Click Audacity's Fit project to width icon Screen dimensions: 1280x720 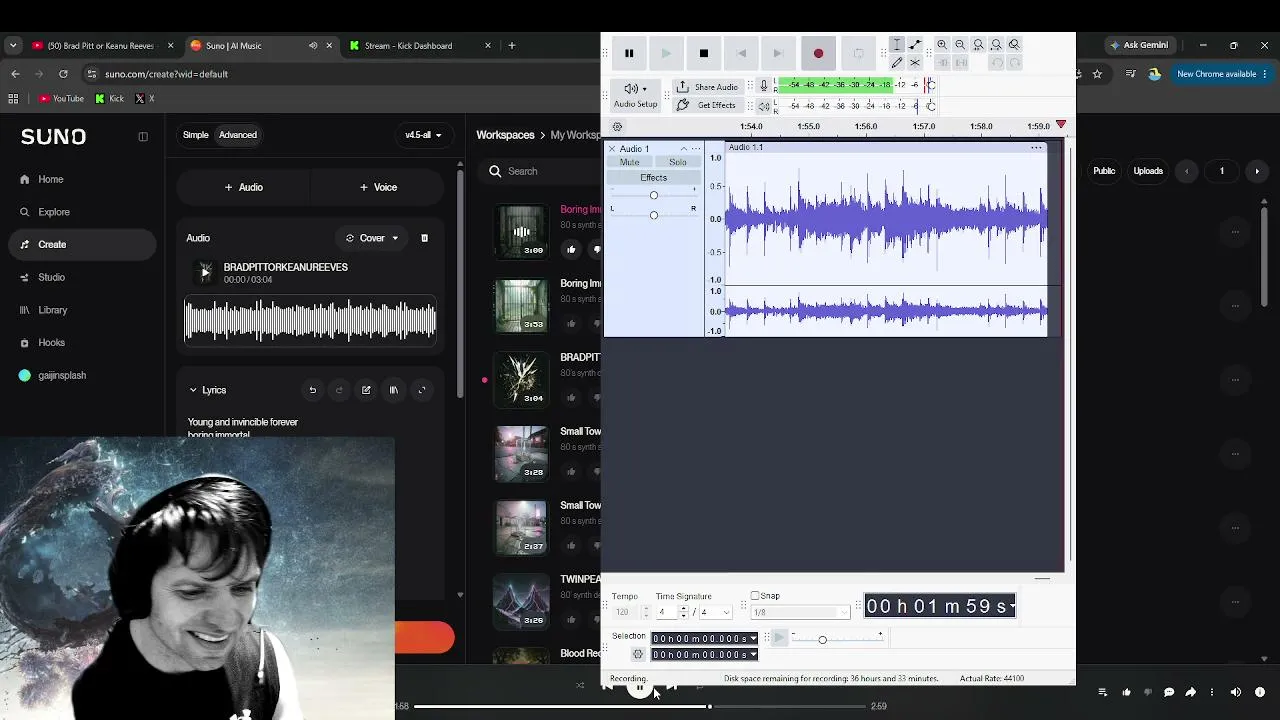[x=996, y=45]
